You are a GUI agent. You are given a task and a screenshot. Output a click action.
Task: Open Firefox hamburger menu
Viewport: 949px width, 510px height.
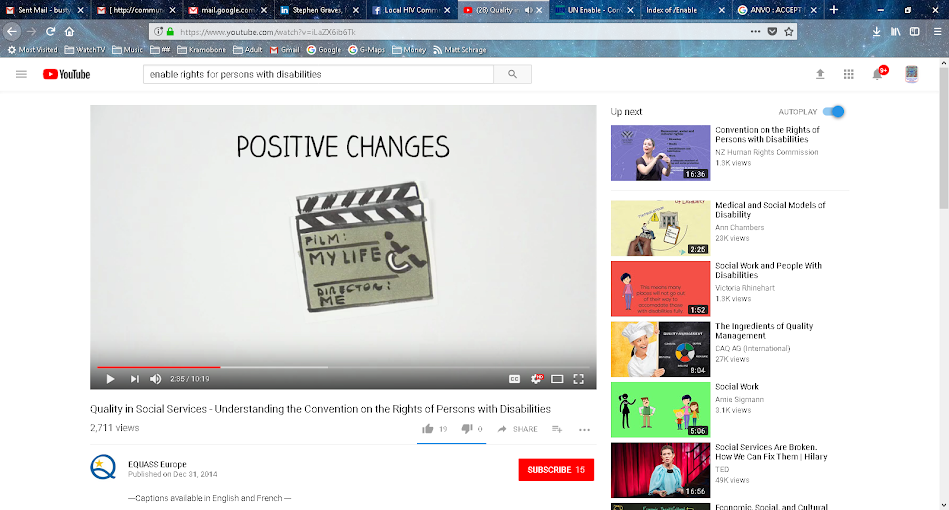point(937,31)
